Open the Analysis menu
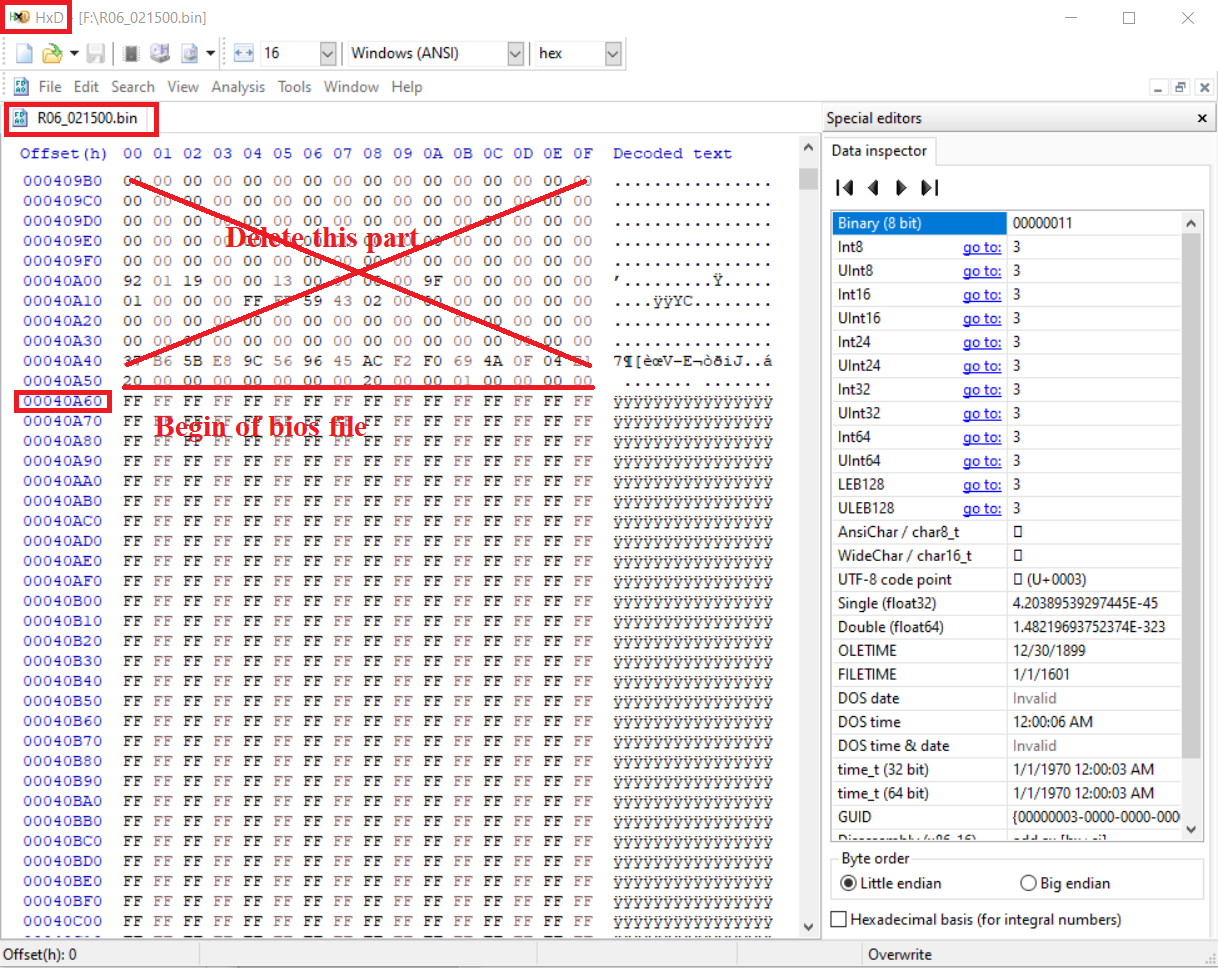 (238, 87)
